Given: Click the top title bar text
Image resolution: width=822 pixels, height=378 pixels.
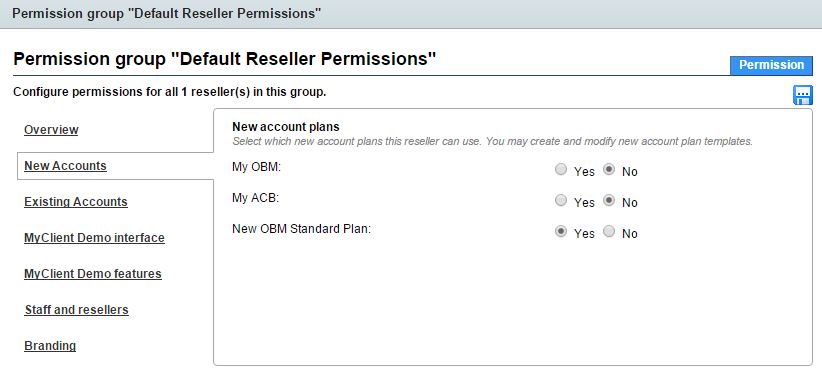Looking at the screenshot, I should point(167,13).
